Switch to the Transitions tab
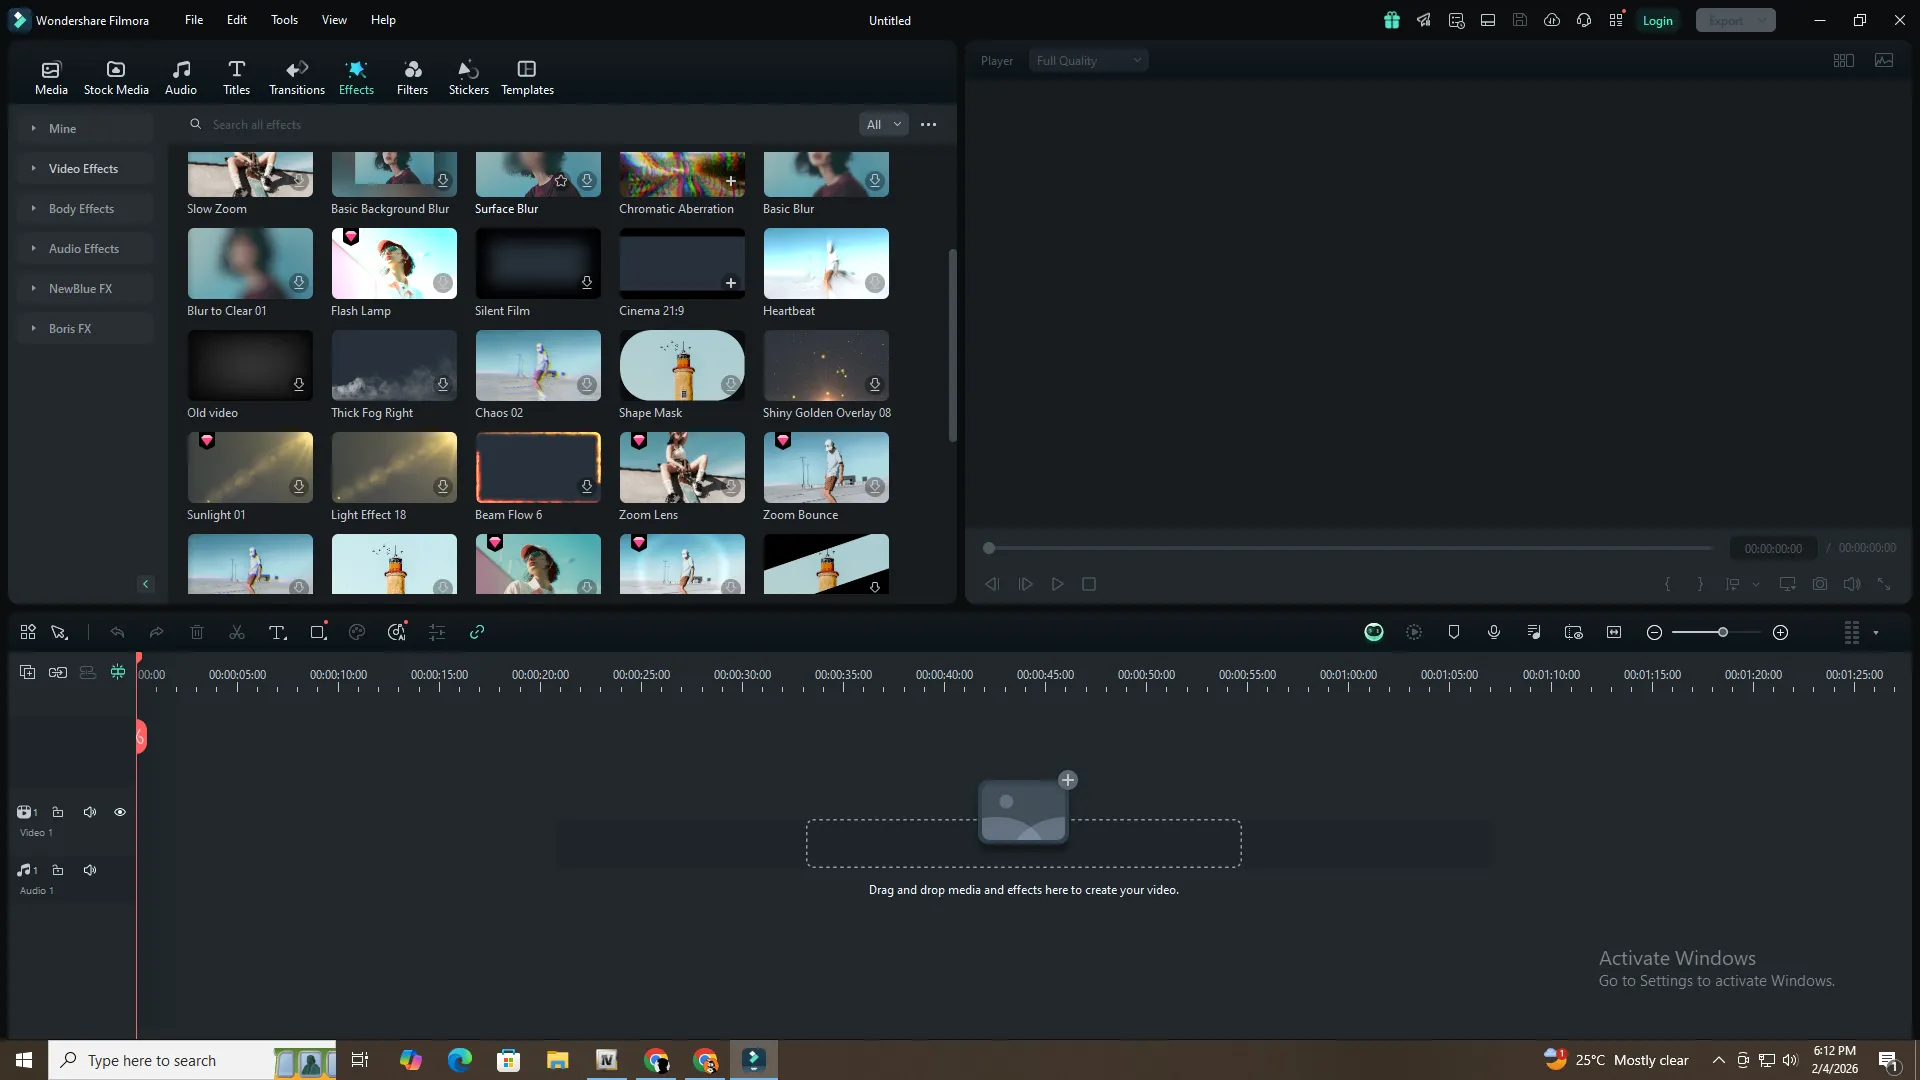 [296, 77]
